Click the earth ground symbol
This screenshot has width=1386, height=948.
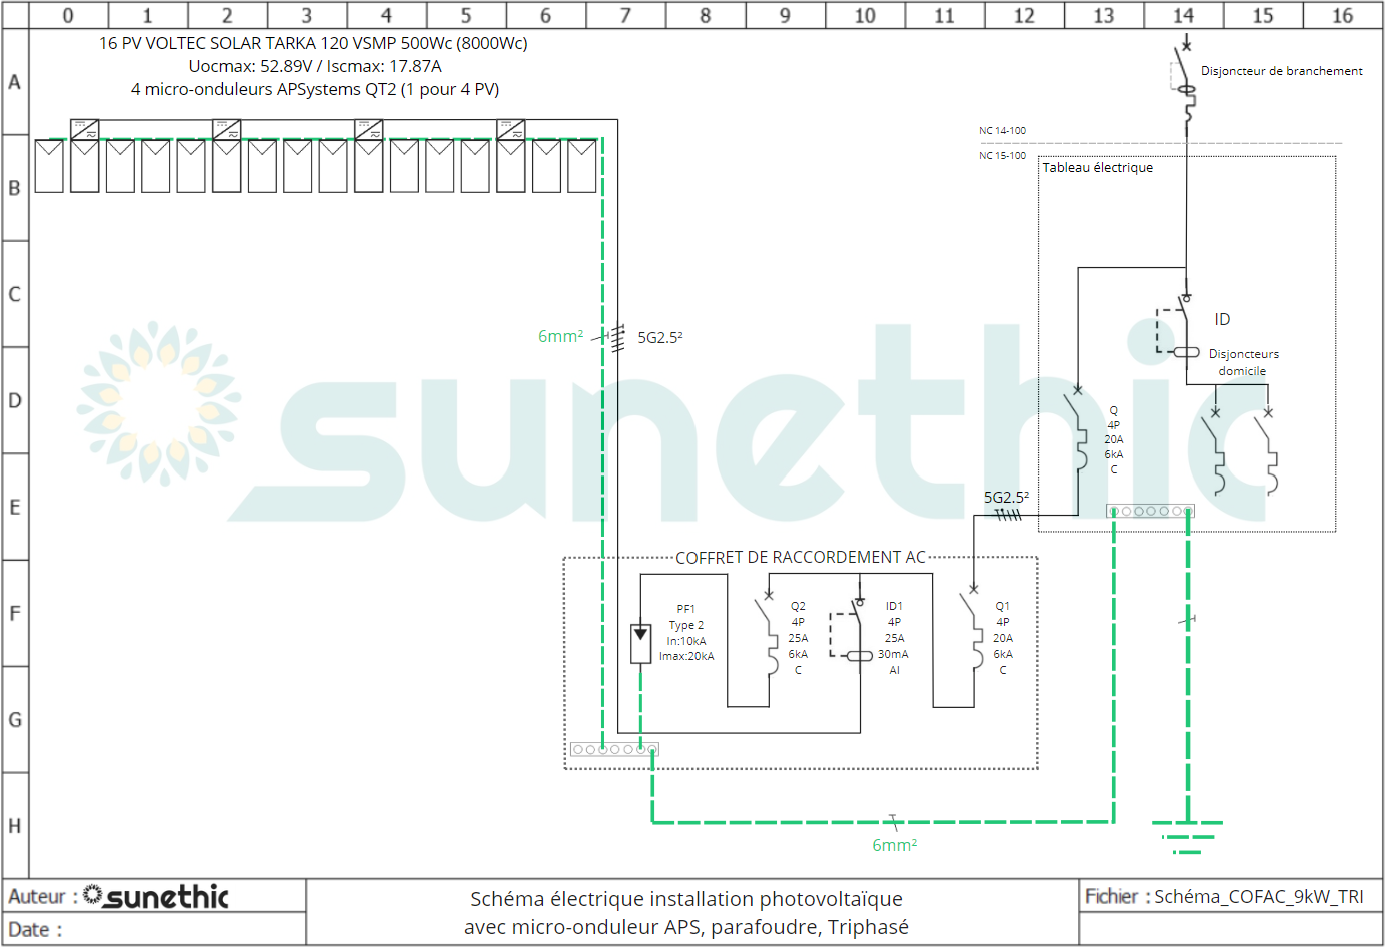[1187, 837]
